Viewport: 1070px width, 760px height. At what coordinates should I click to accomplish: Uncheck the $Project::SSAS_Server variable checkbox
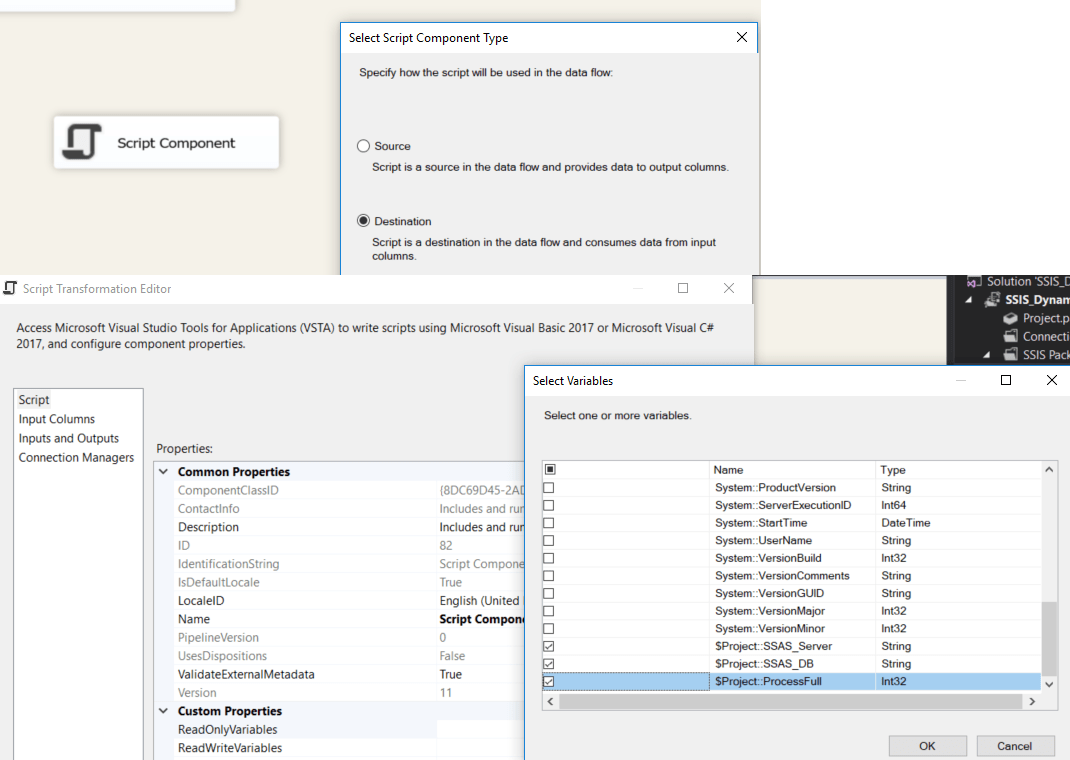548,646
